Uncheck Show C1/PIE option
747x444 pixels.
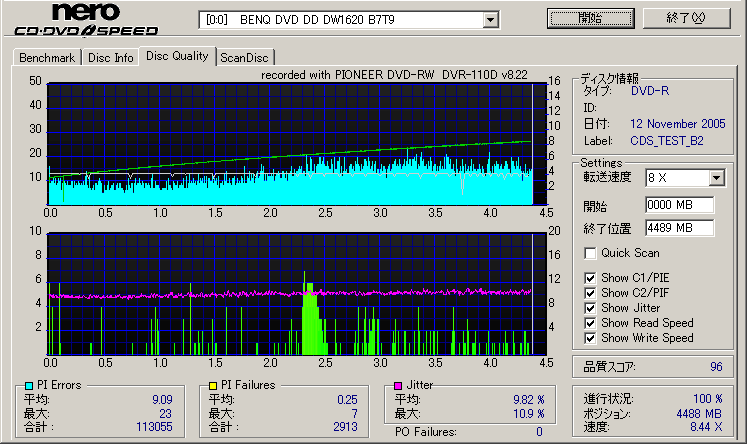coord(590,278)
